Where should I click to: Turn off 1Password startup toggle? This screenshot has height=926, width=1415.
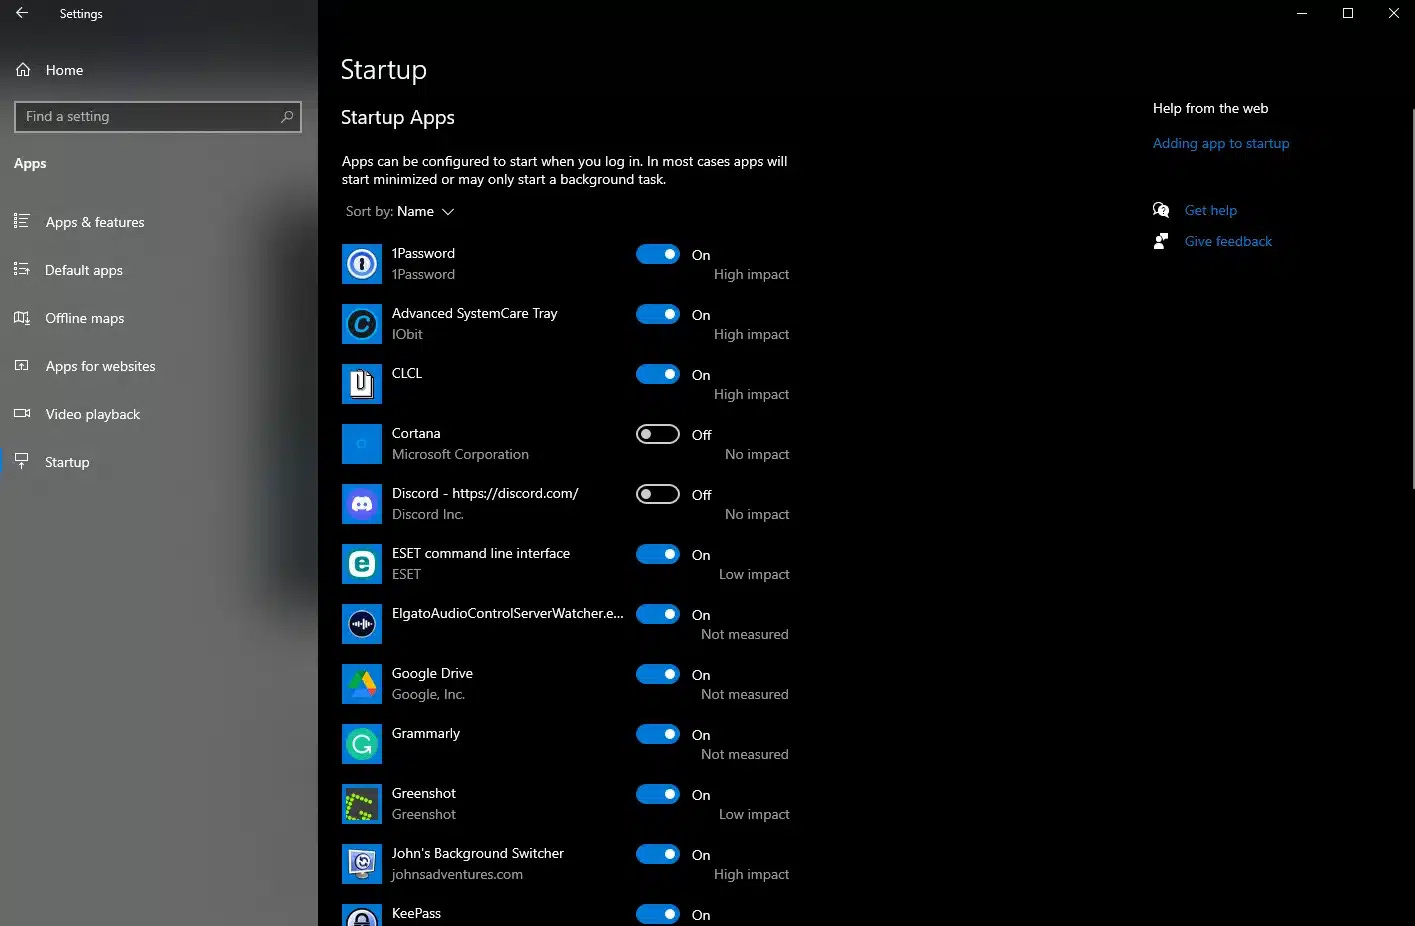click(658, 254)
